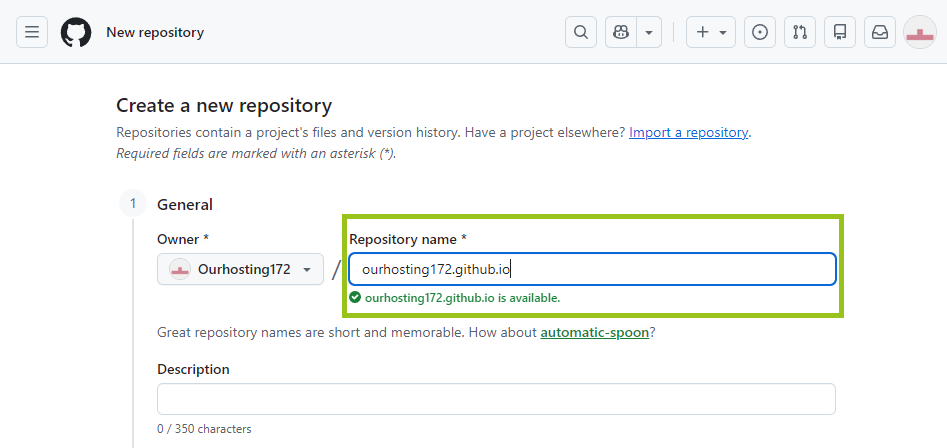Open Copilot chat icon
Image resolution: width=947 pixels, height=448 pixels.
coord(621,32)
